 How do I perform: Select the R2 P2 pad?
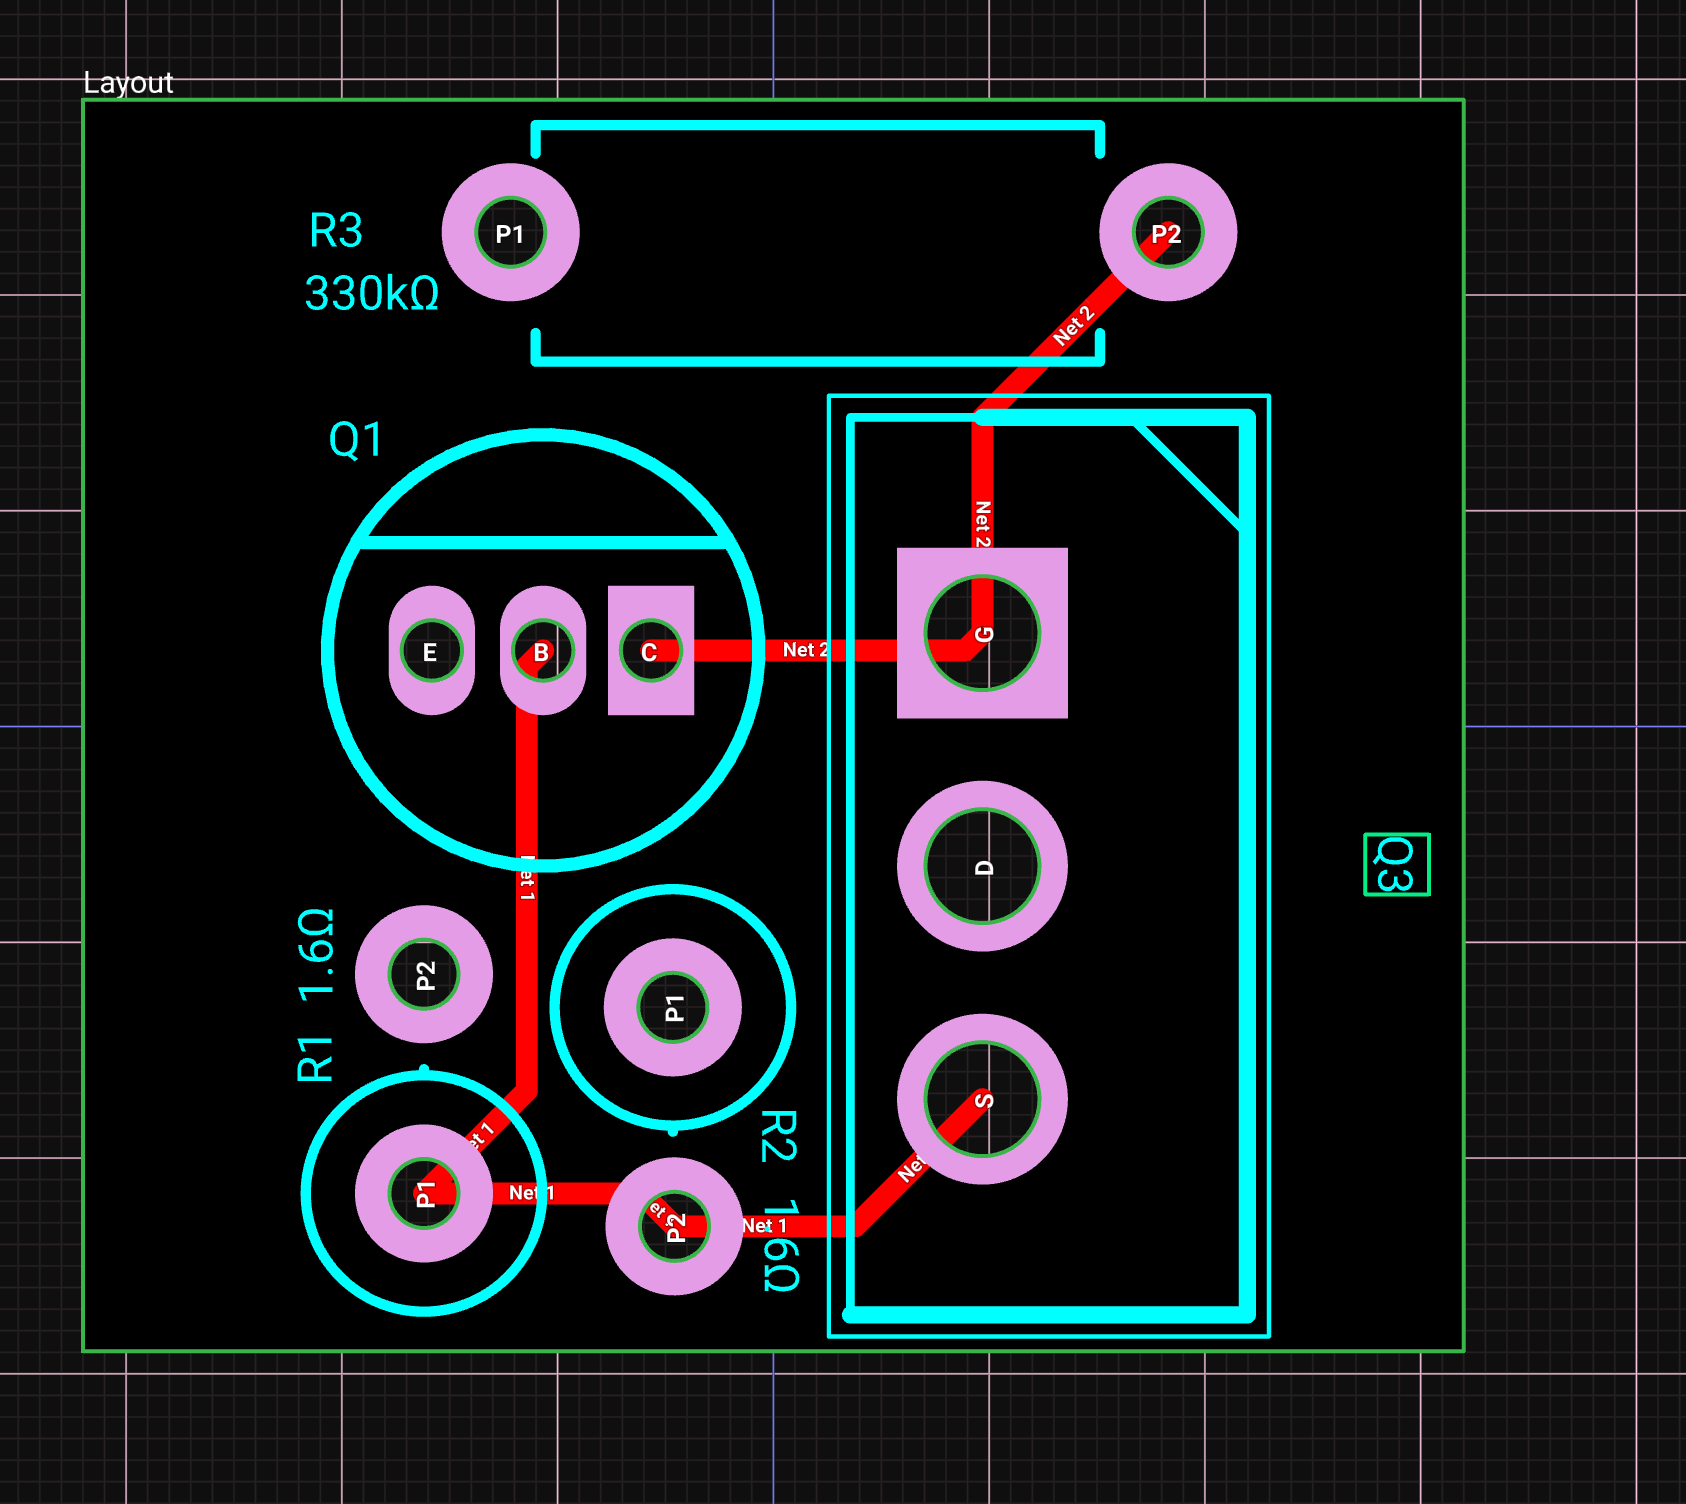(x=674, y=1226)
